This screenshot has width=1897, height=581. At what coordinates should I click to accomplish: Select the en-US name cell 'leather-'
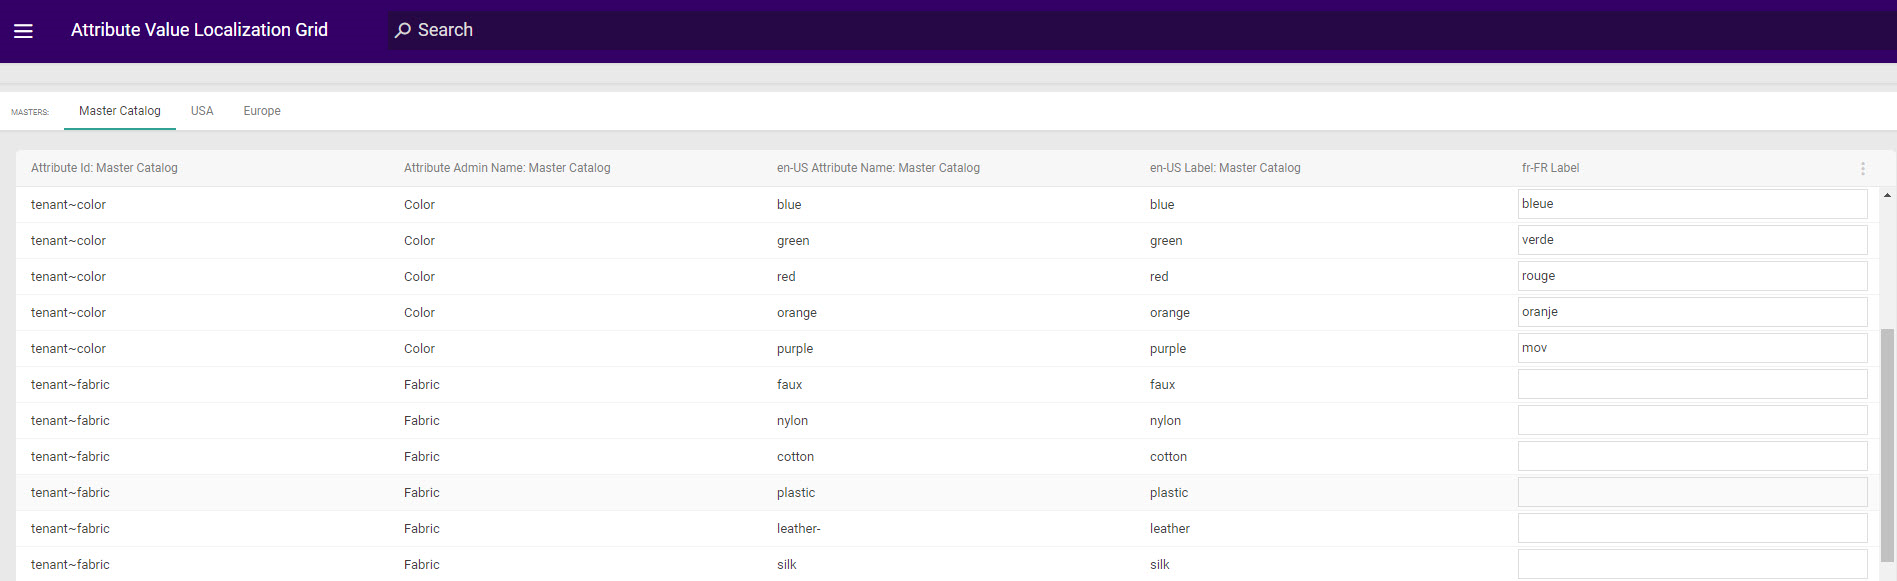[x=799, y=528]
